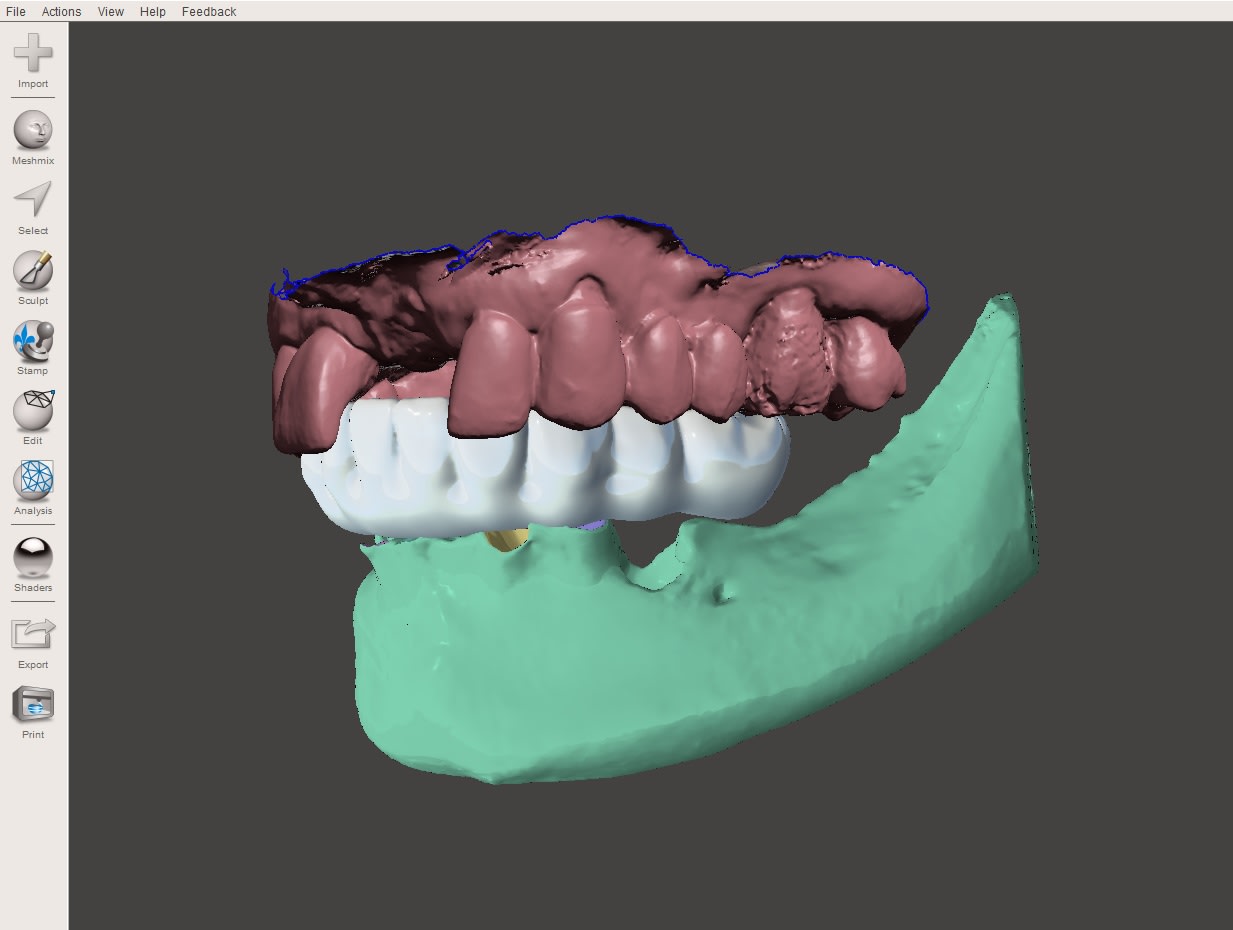The image size is (1233, 930).
Task: Click the Export icon
Action: coord(33,634)
